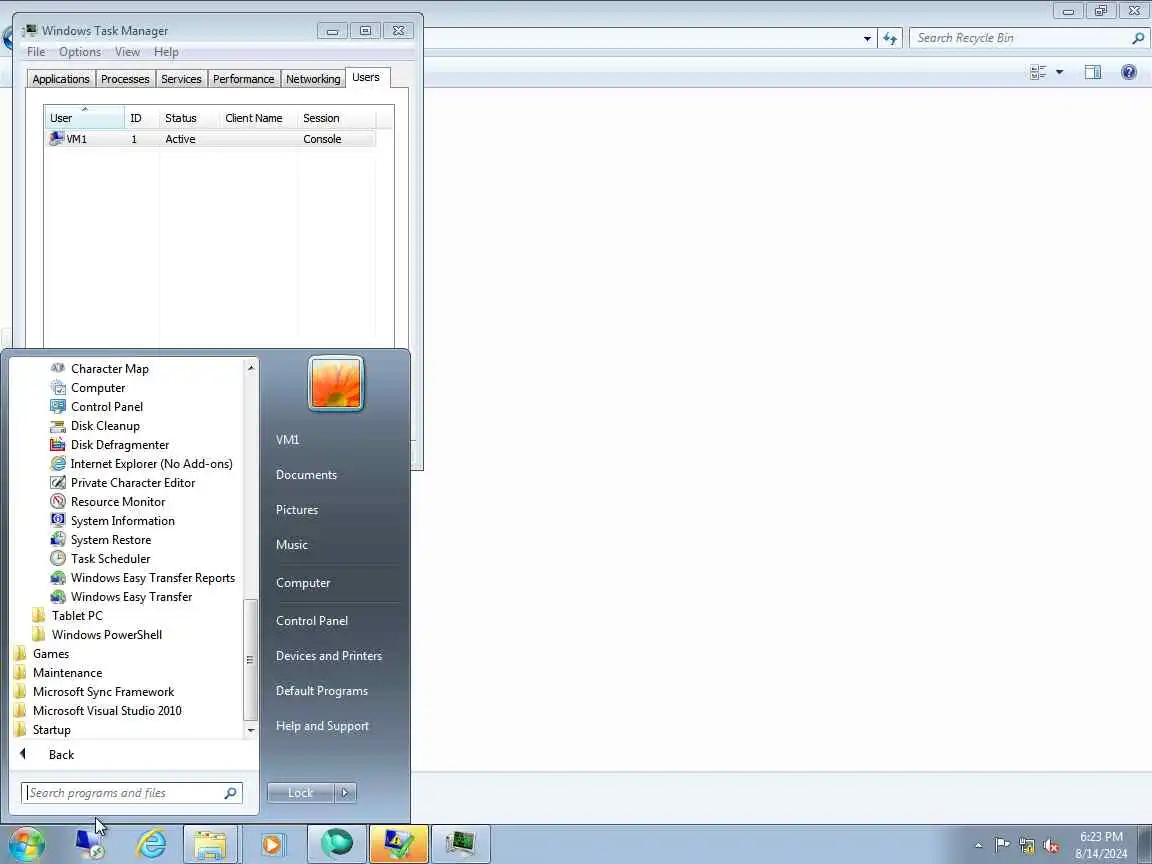Image resolution: width=1152 pixels, height=864 pixels.
Task: Start System Restore
Action: (x=101, y=540)
